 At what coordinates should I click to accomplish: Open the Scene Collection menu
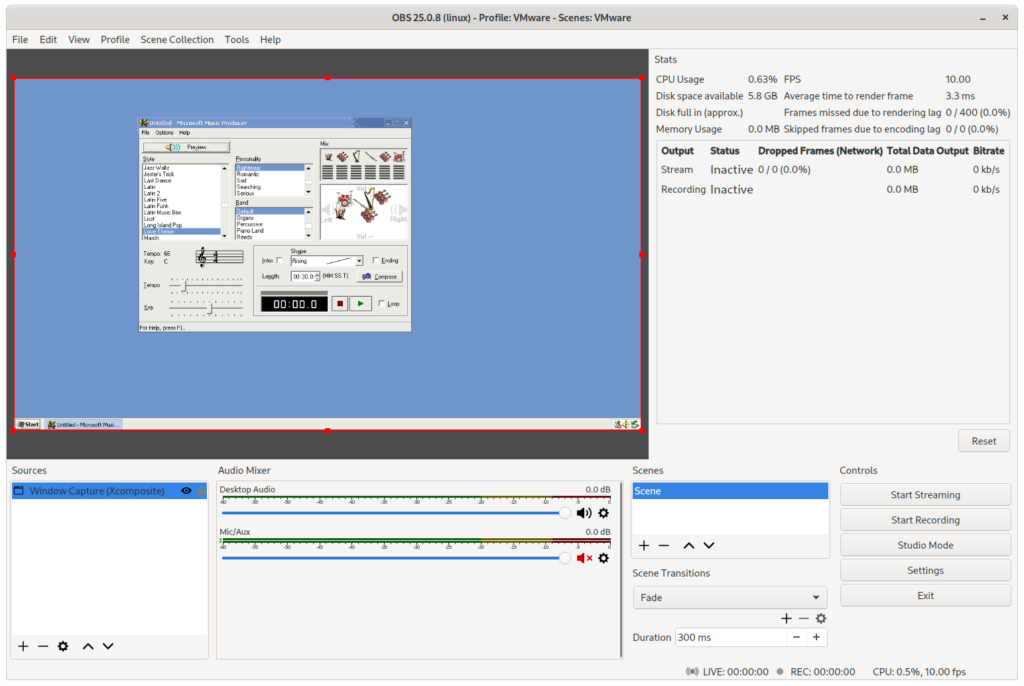[x=177, y=39]
